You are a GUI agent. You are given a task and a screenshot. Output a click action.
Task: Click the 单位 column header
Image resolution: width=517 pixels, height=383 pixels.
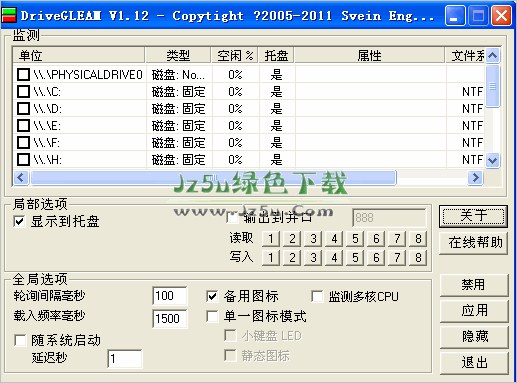coord(79,55)
